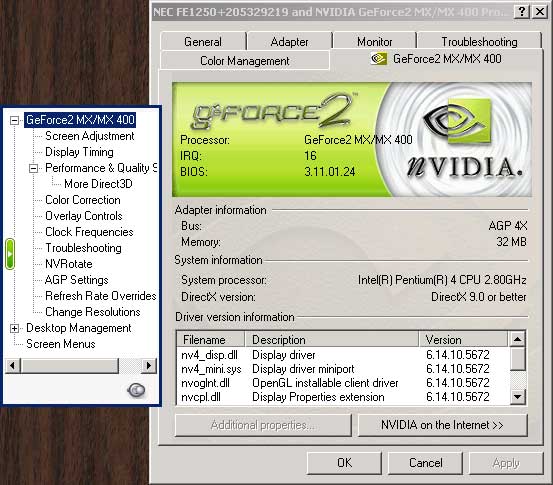Viewport: 553px width, 485px height.
Task: Open the General tab
Action: pos(203,42)
